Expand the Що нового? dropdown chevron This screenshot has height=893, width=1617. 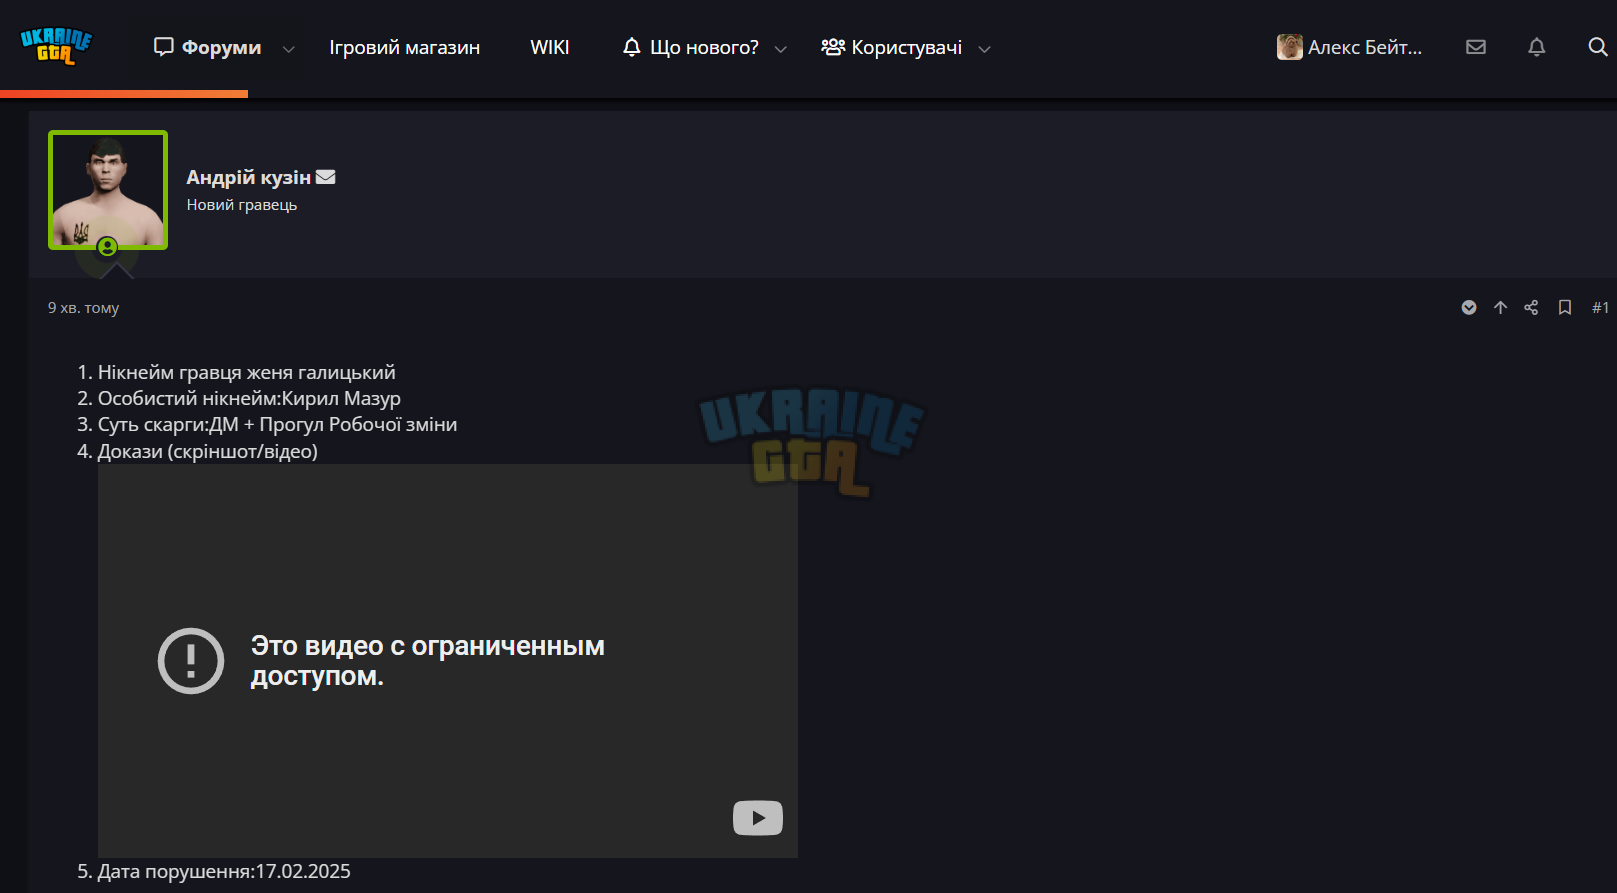(781, 48)
